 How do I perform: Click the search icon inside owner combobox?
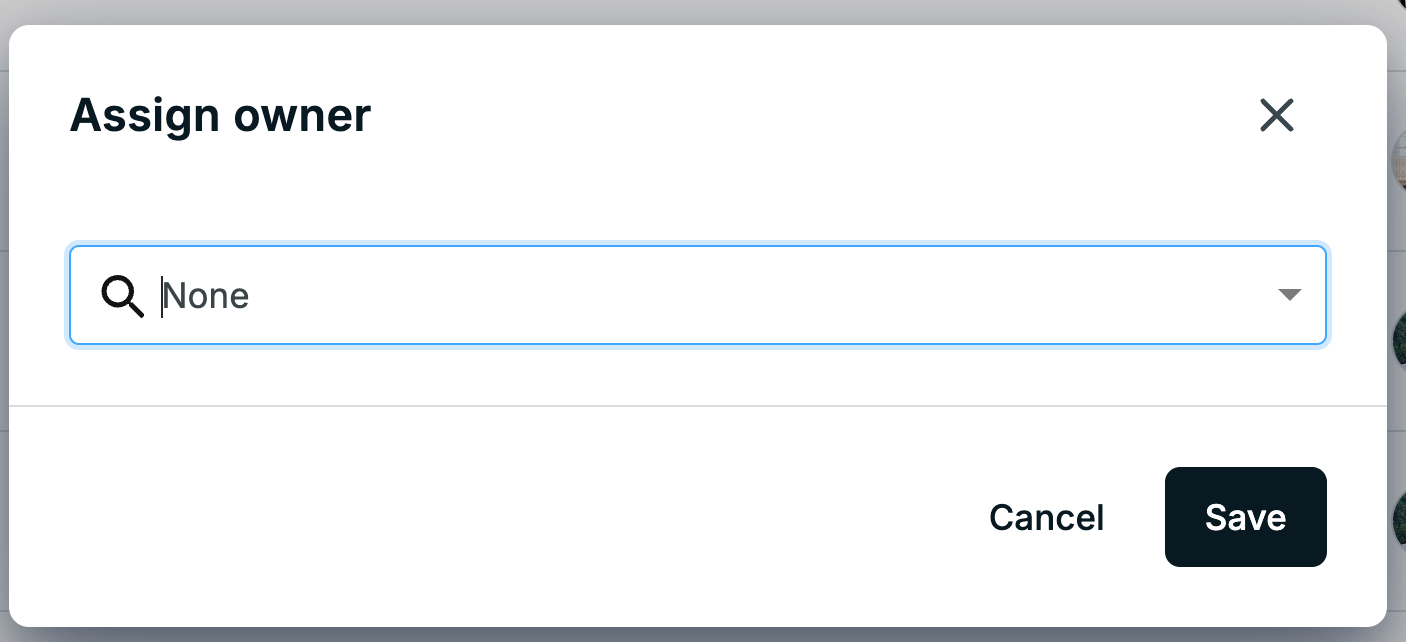click(123, 297)
